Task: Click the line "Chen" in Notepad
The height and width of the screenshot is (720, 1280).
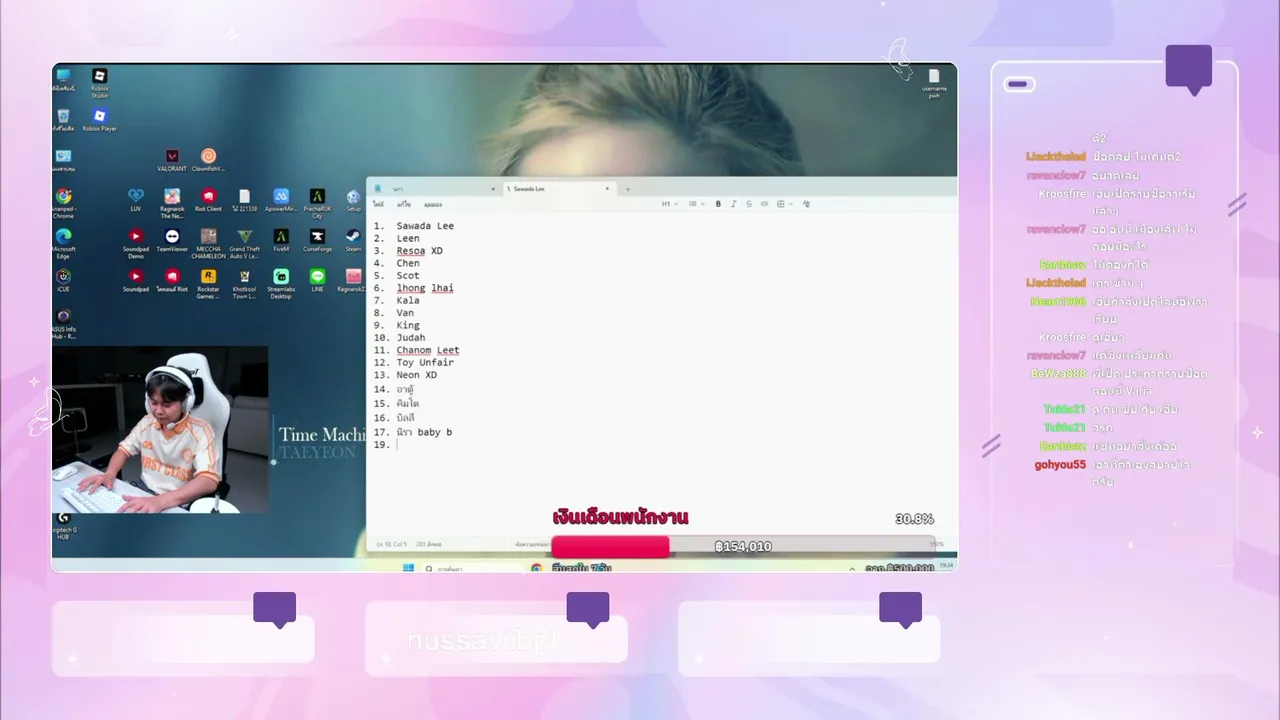Action: [x=408, y=263]
